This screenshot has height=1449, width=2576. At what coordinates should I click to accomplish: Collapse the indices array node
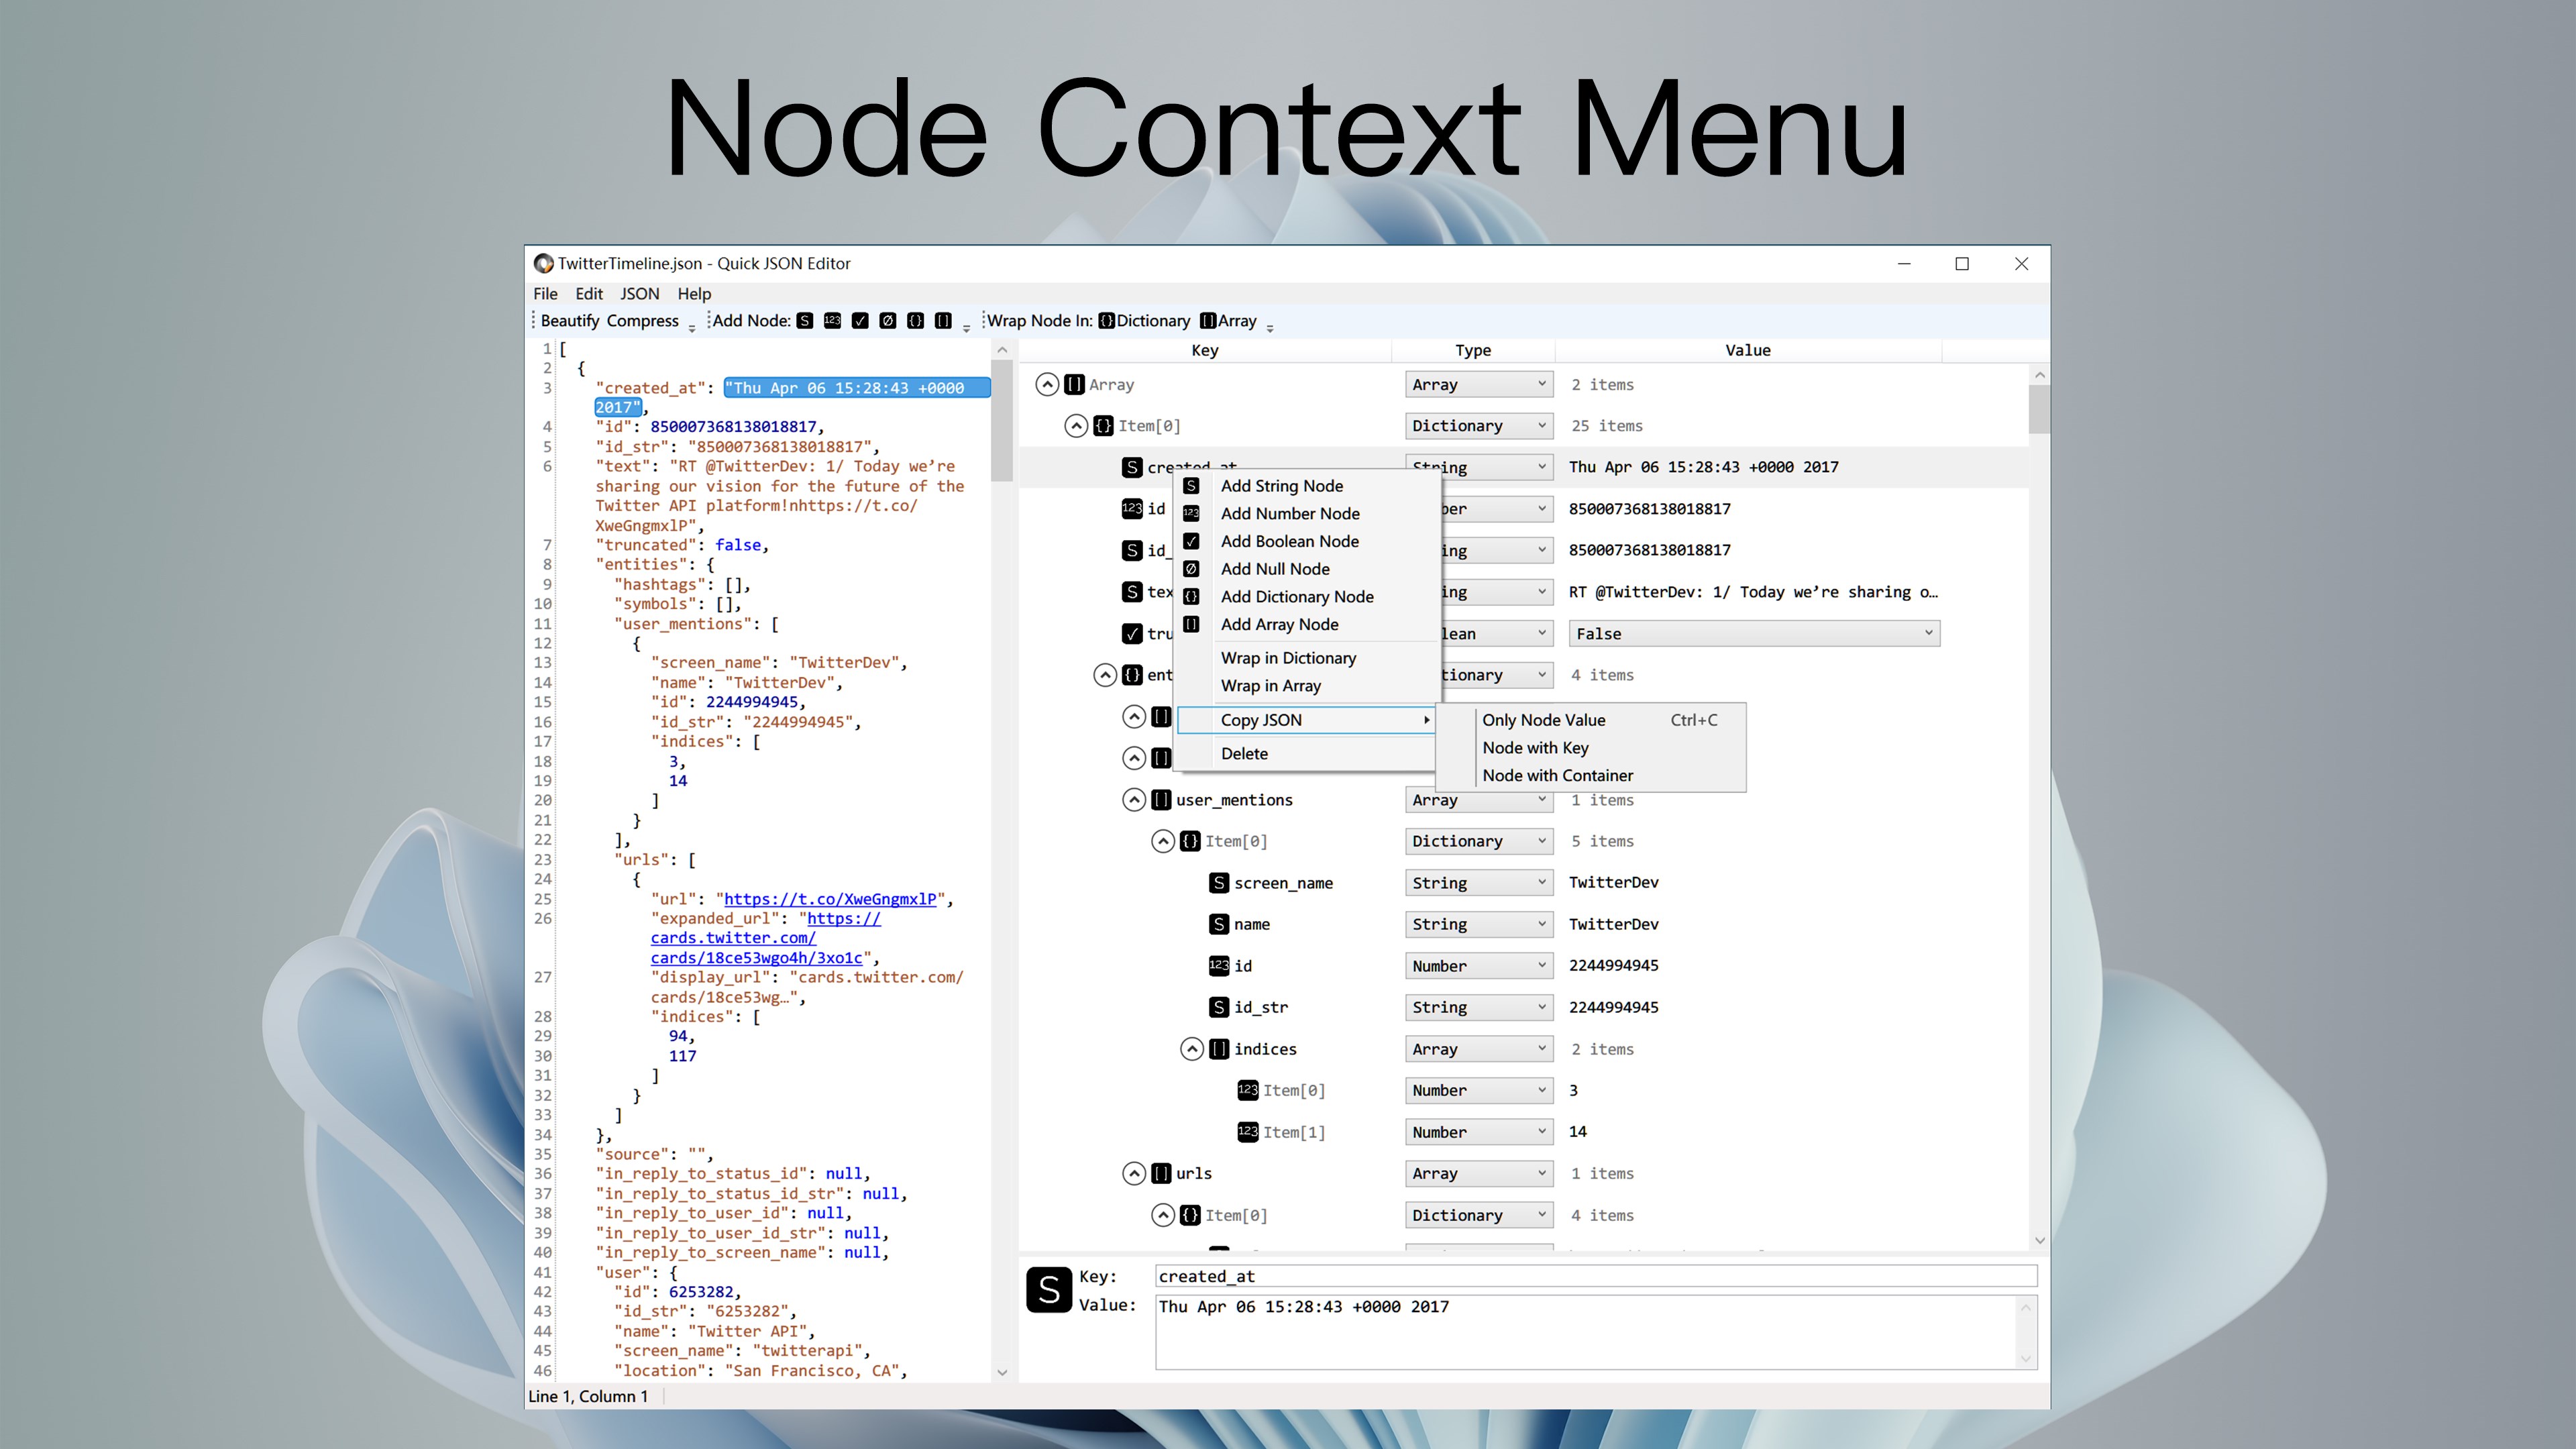pyautogui.click(x=1191, y=1049)
